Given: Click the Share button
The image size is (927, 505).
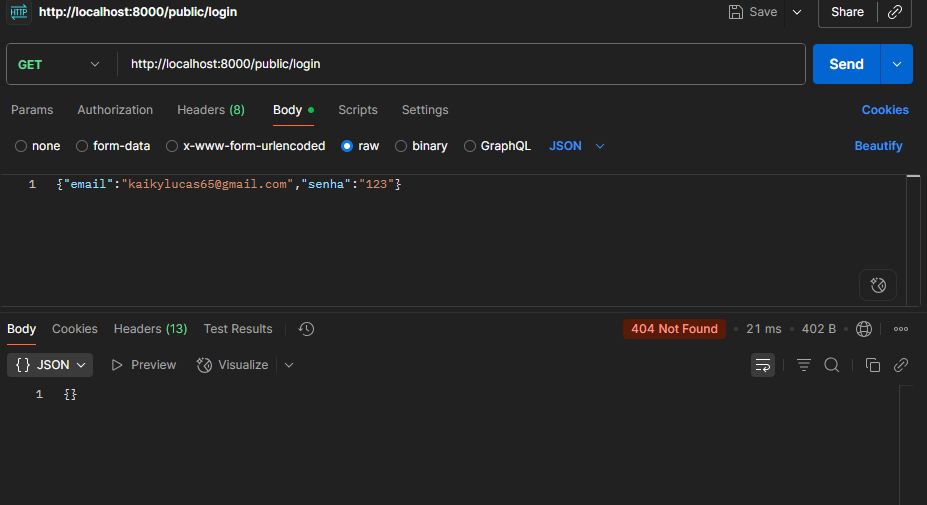Looking at the screenshot, I should tap(847, 12).
